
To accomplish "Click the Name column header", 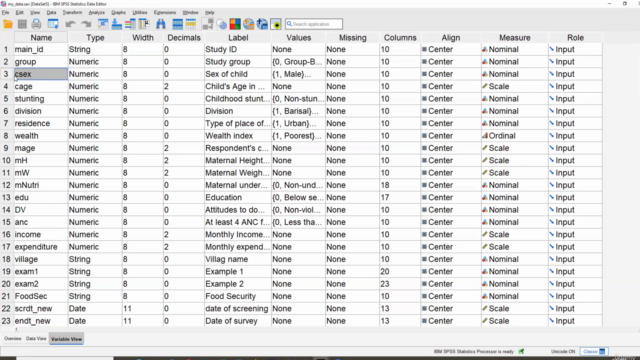I will click(x=41, y=38).
